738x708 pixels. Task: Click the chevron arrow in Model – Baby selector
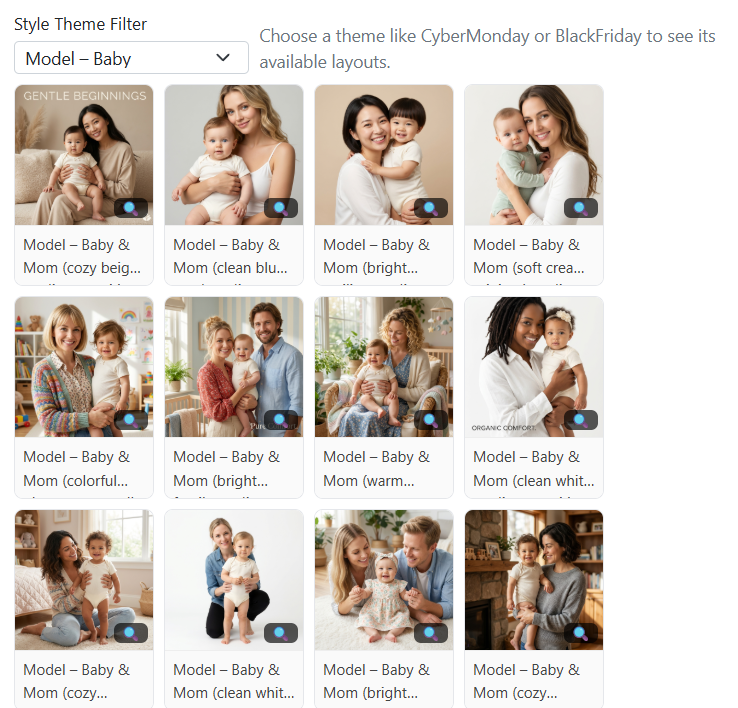[223, 58]
